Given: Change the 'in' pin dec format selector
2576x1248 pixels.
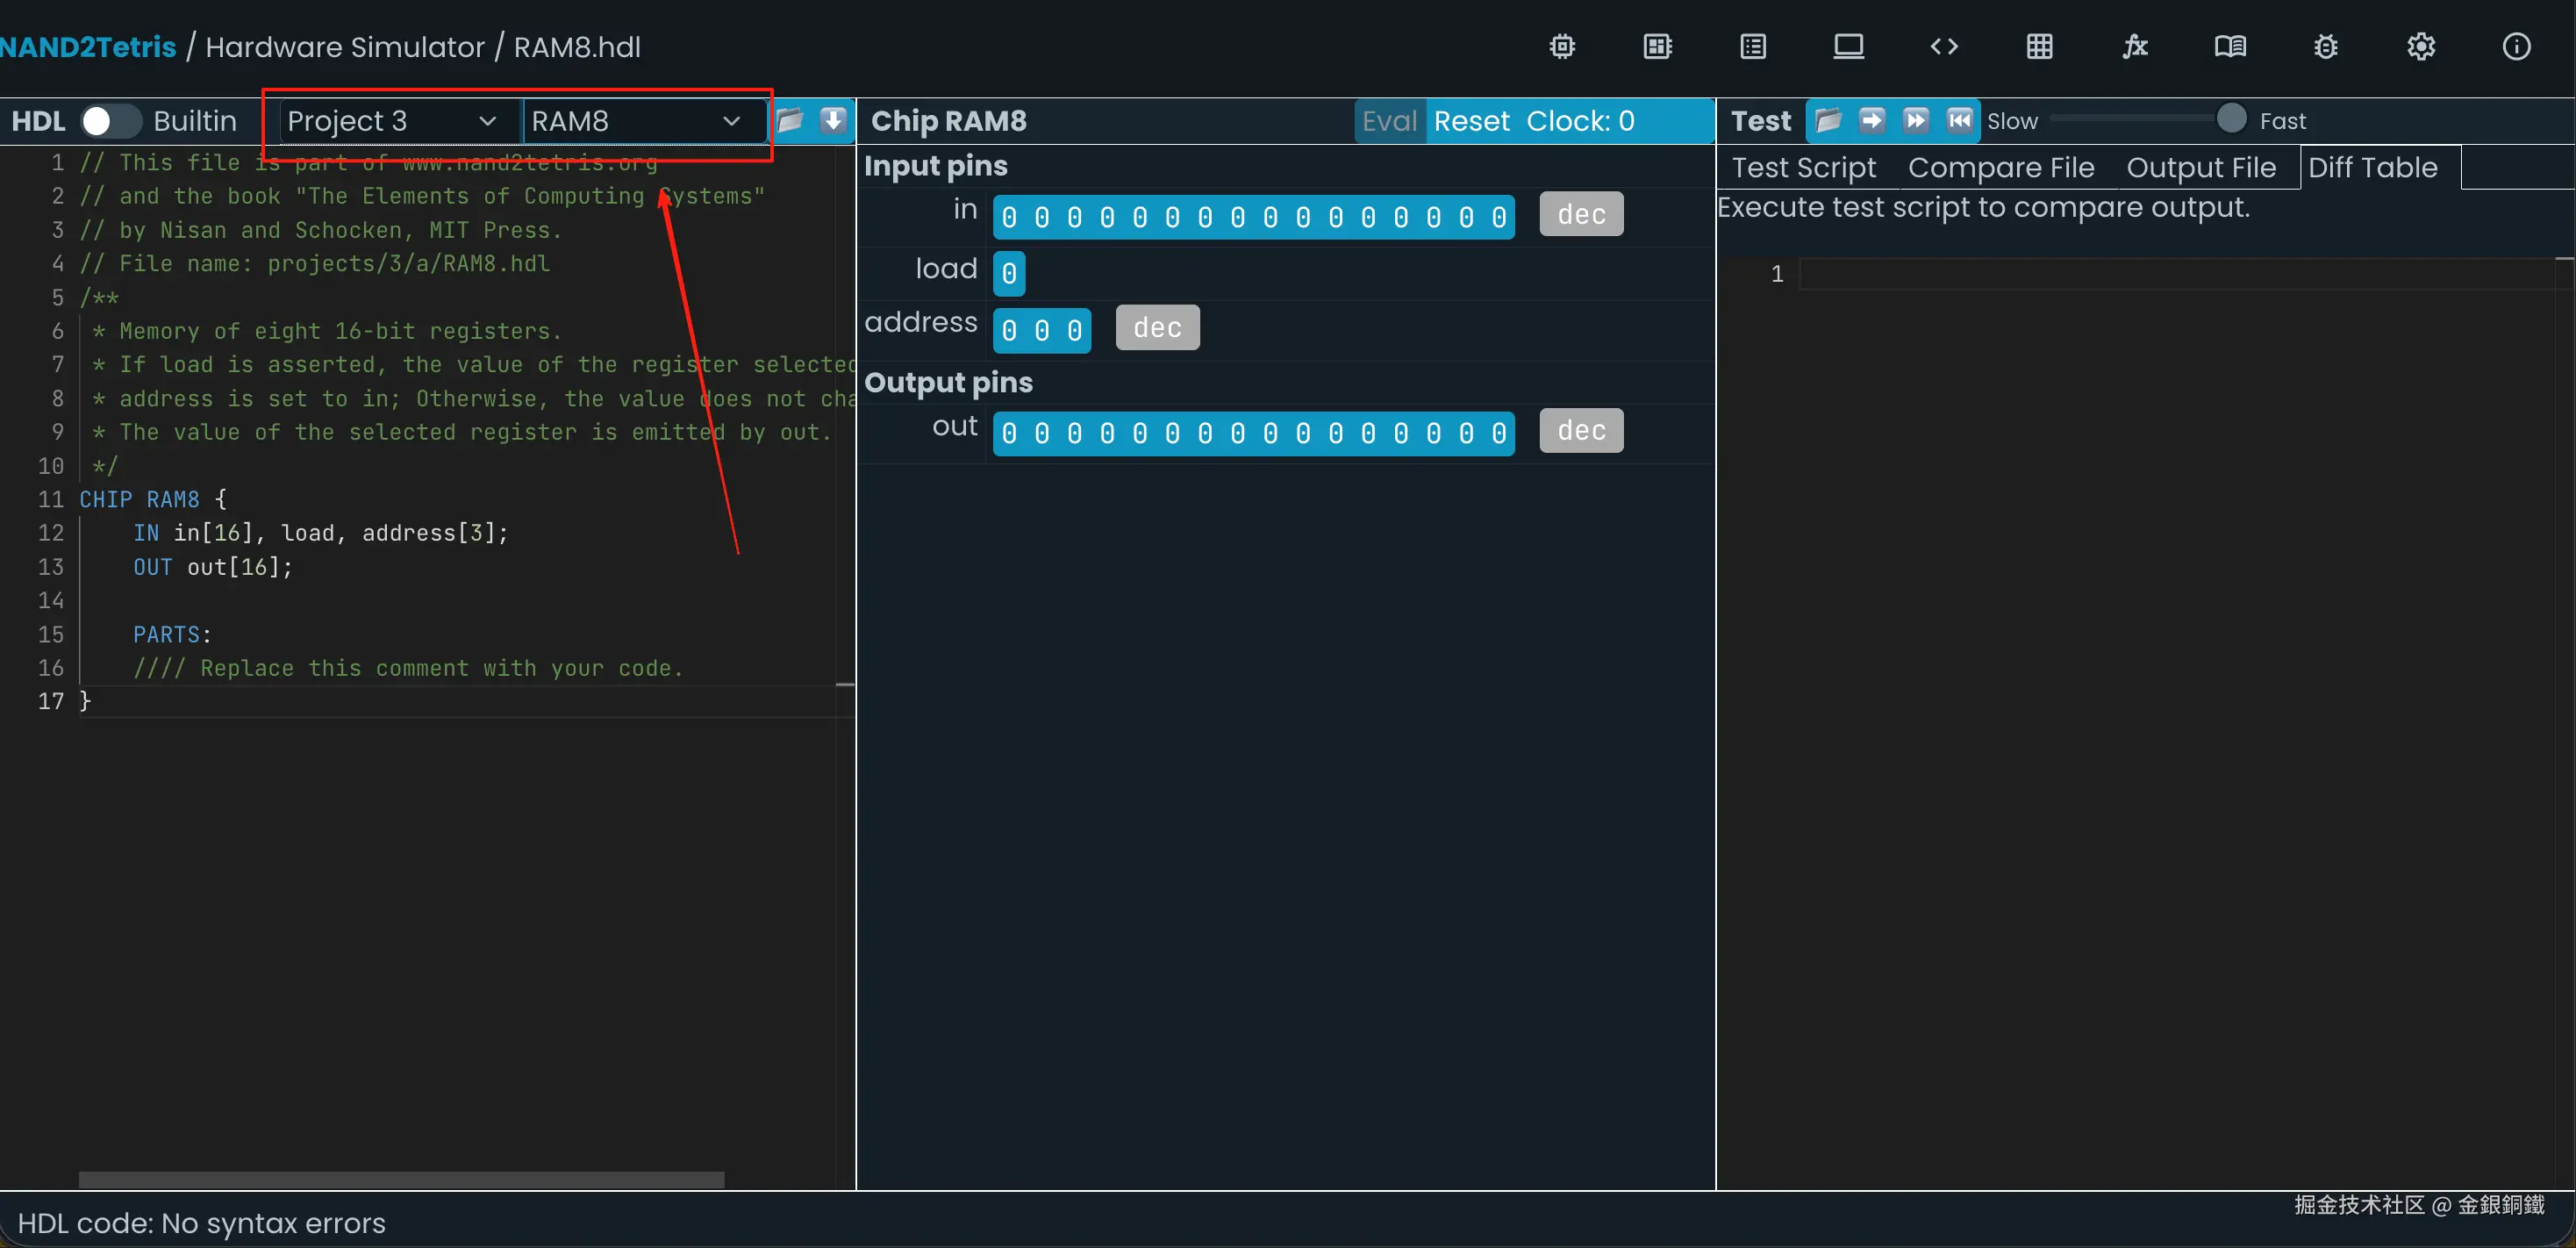Looking at the screenshot, I should click(x=1581, y=214).
